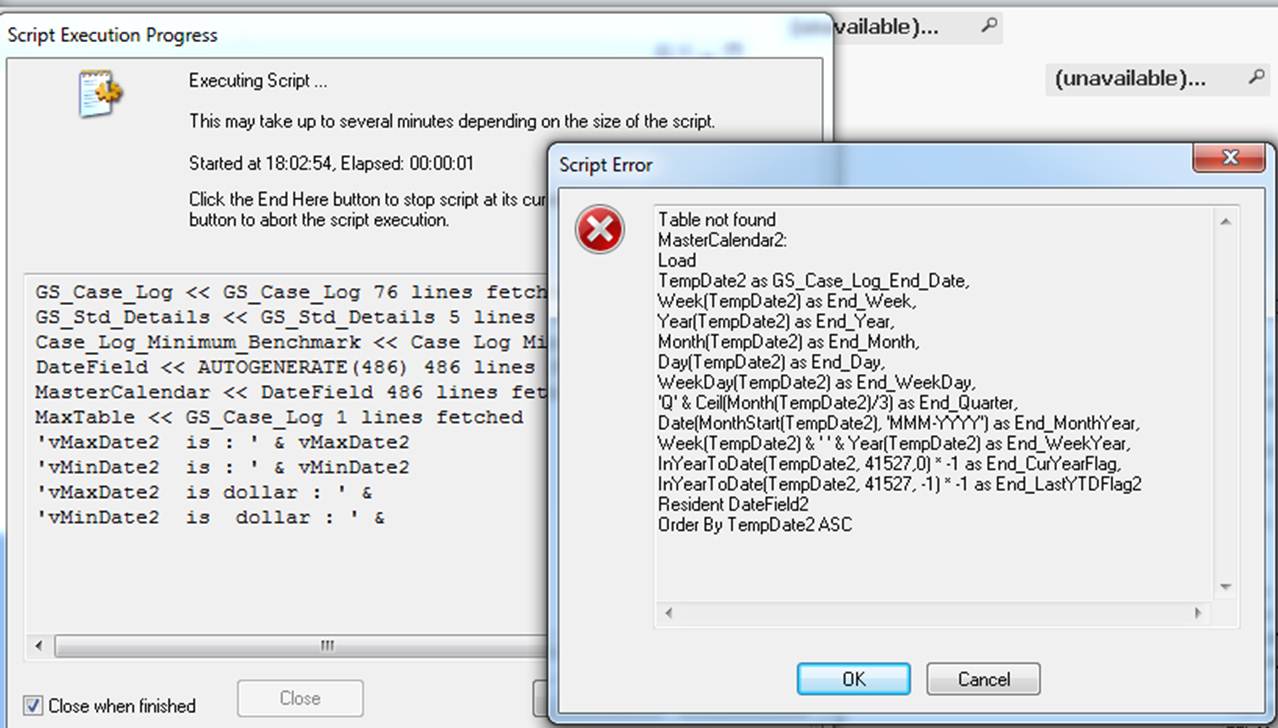Click the right arrow of the error text scrollbar

[1199, 612]
